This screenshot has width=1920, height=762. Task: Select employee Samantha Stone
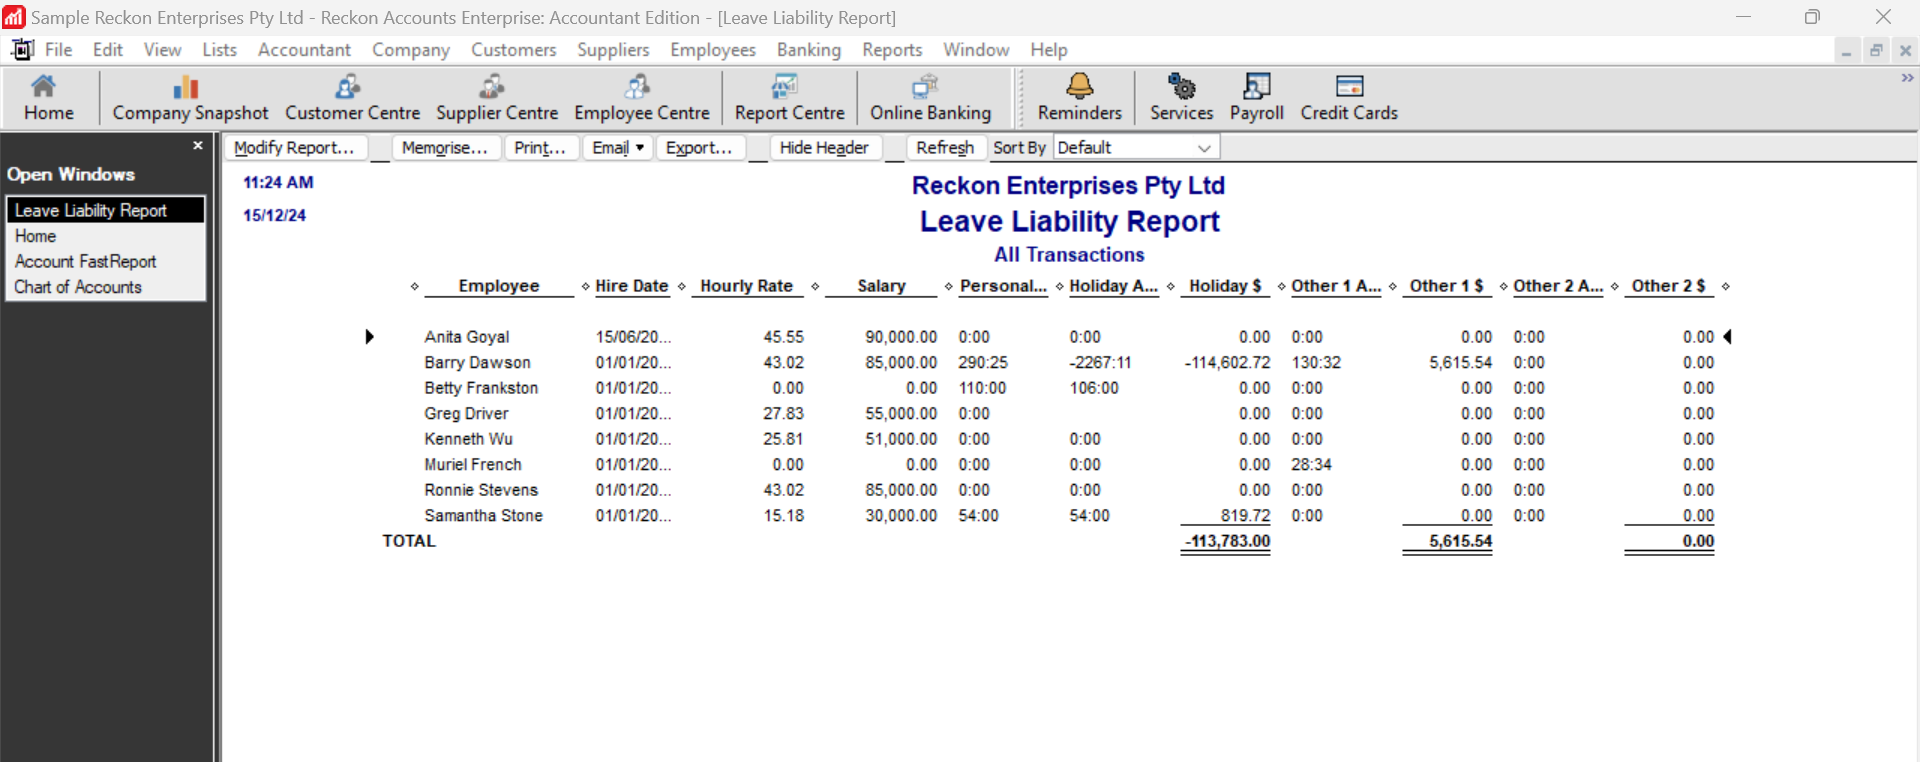483,516
